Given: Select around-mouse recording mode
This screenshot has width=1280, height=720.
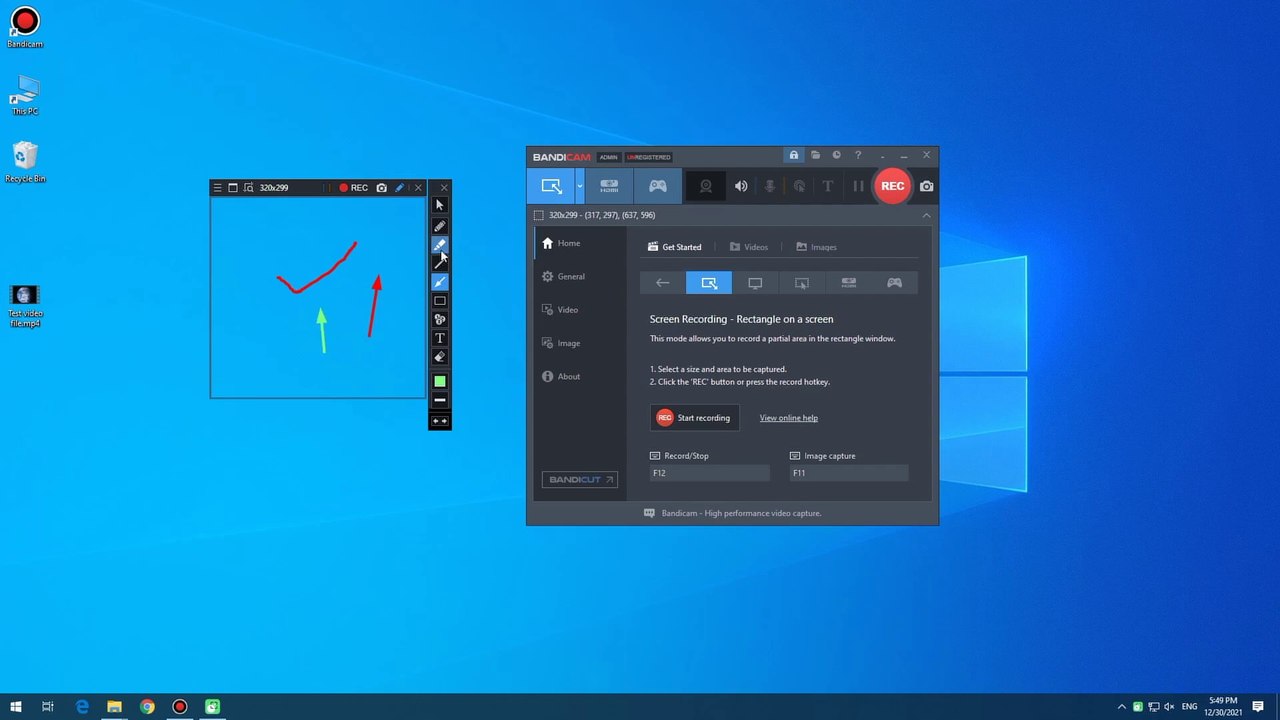Looking at the screenshot, I should (x=801, y=283).
